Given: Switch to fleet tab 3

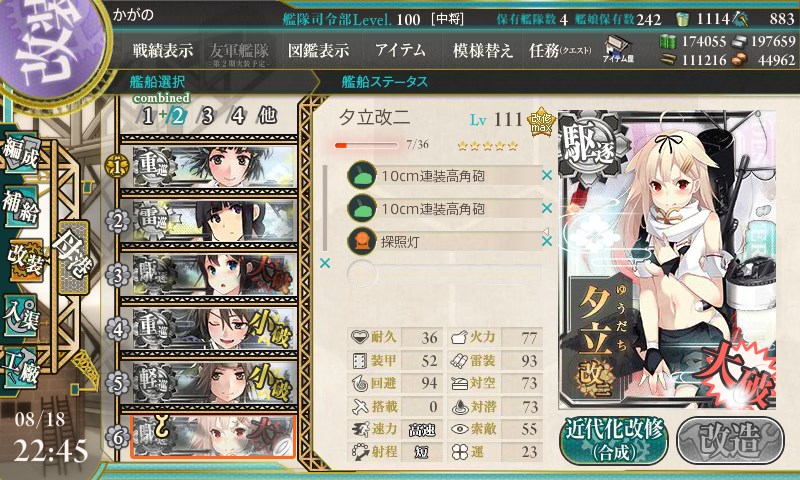Looking at the screenshot, I should [207, 116].
